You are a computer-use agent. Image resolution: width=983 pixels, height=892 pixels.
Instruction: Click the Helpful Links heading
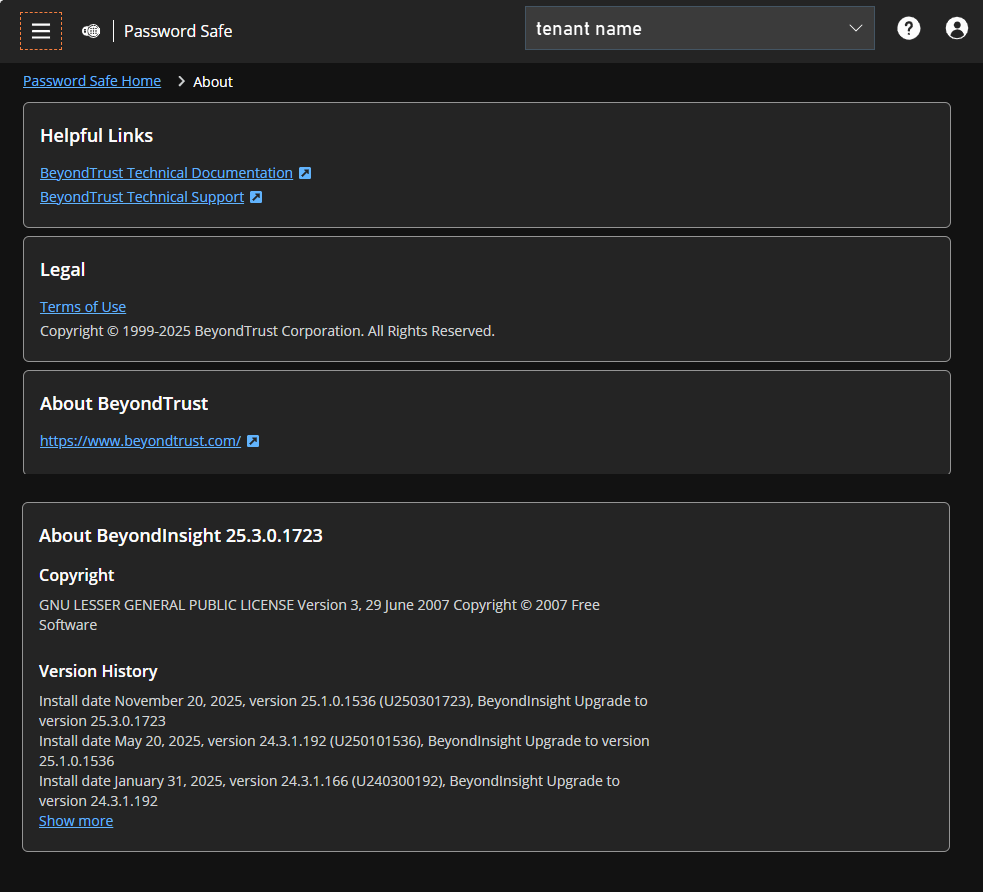pyautogui.click(x=97, y=135)
